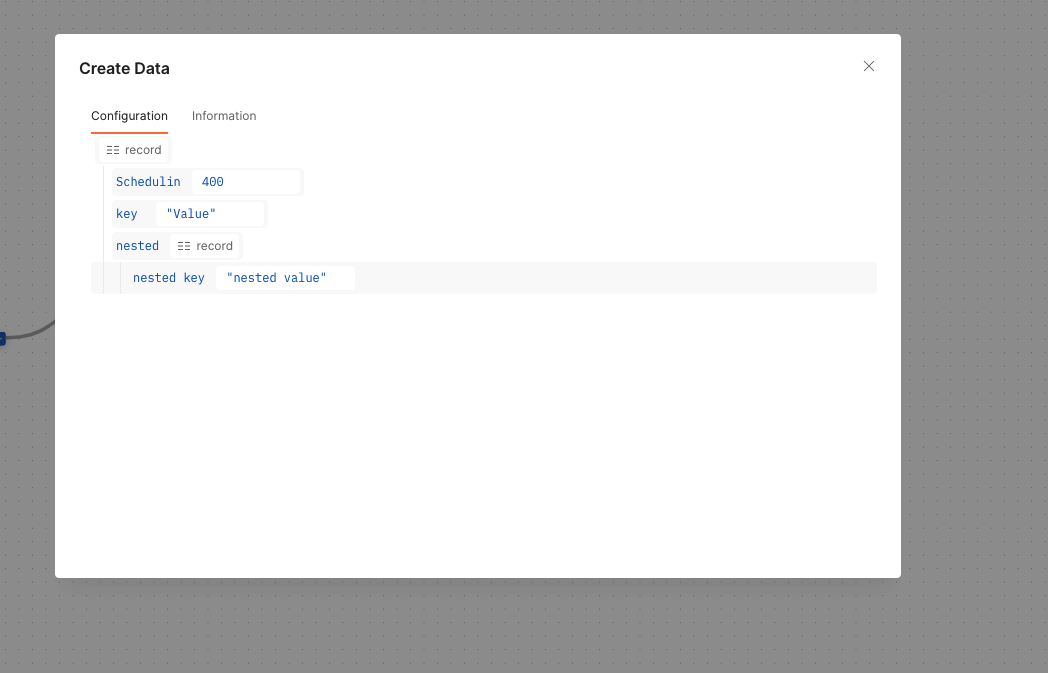Image resolution: width=1048 pixels, height=673 pixels.
Task: Switch to the Information tab
Action: click(x=223, y=115)
